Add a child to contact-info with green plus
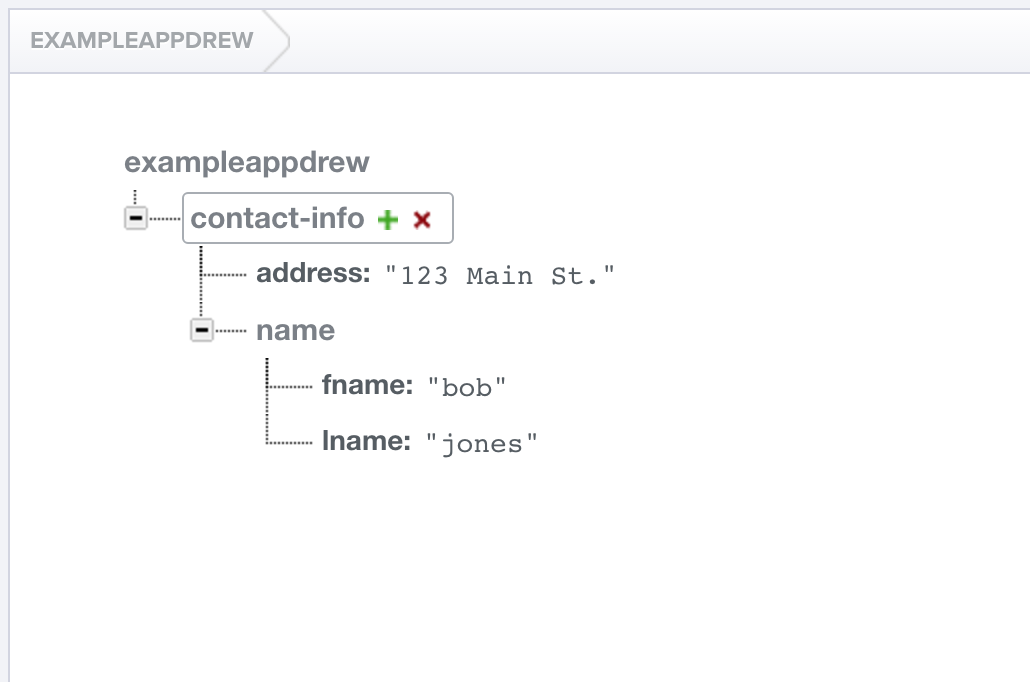The width and height of the screenshot is (1030, 682). 387,220
